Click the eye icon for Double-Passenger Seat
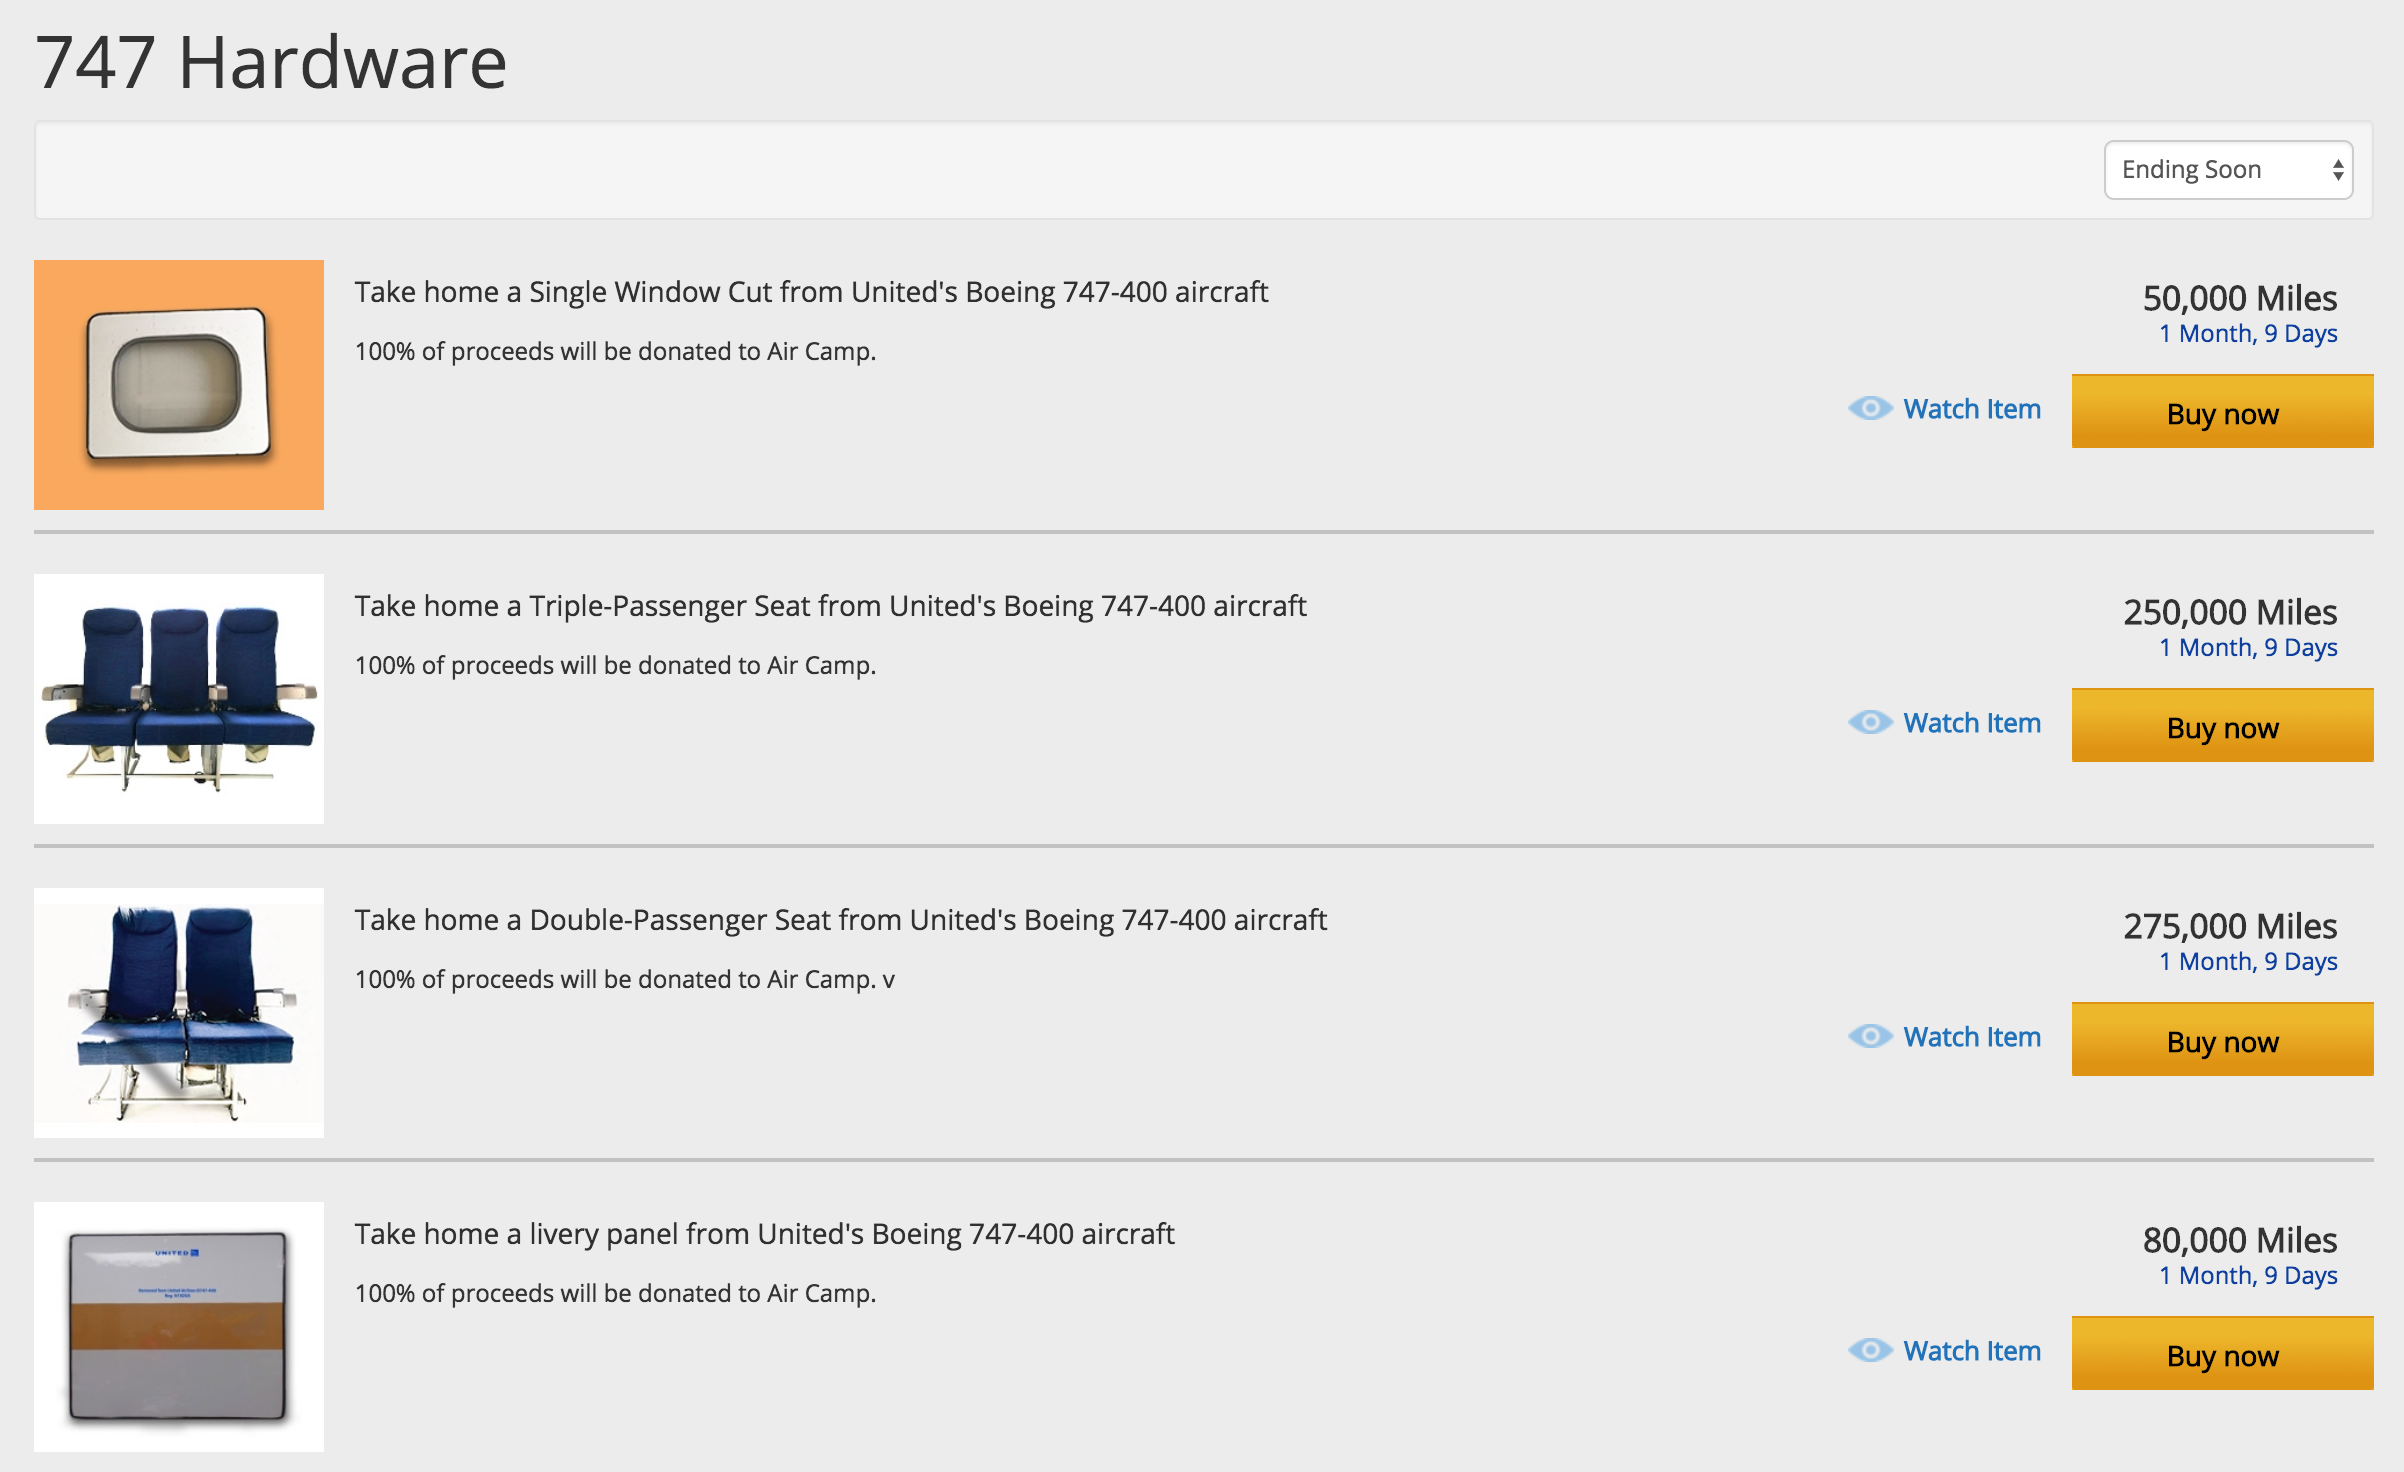The height and width of the screenshot is (1472, 2404). [1869, 1037]
